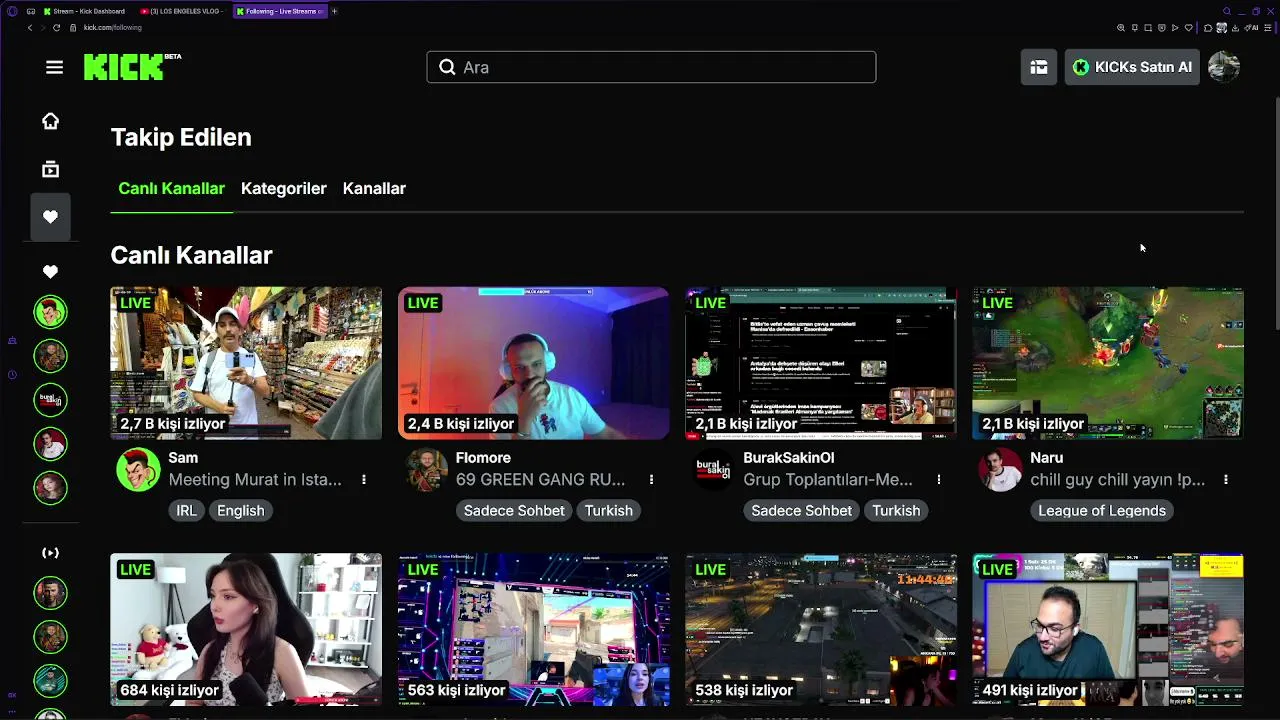The height and width of the screenshot is (720, 1280).
Task: Click the browser address bar kick.com/following
Action: click(113, 28)
